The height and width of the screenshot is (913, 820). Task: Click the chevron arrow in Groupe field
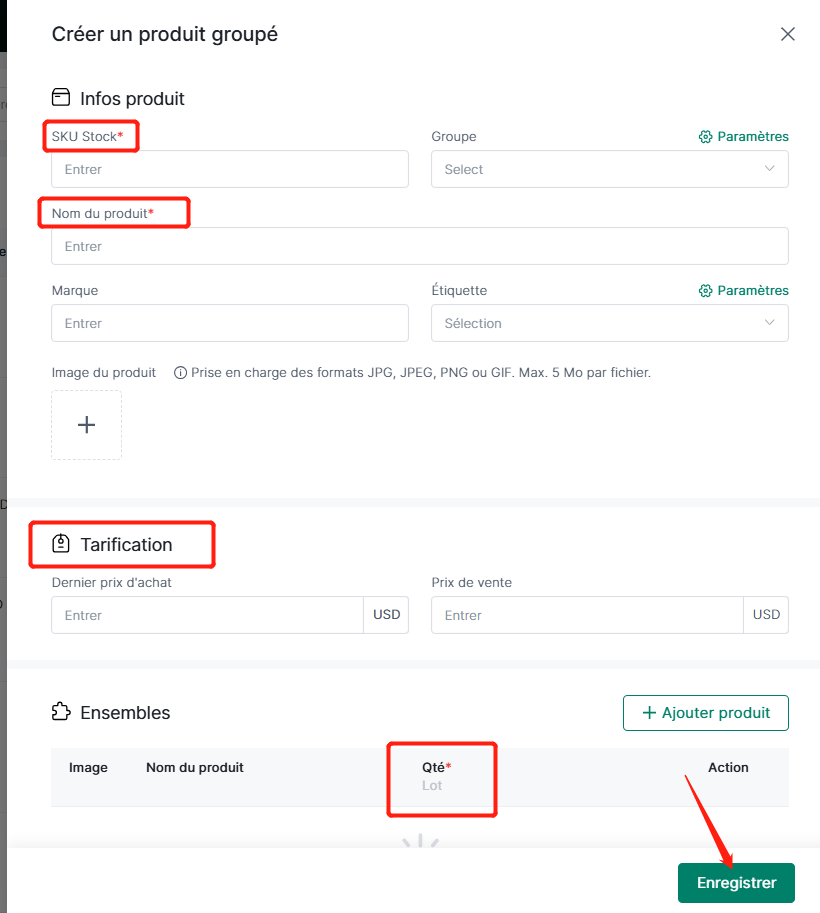(x=769, y=168)
